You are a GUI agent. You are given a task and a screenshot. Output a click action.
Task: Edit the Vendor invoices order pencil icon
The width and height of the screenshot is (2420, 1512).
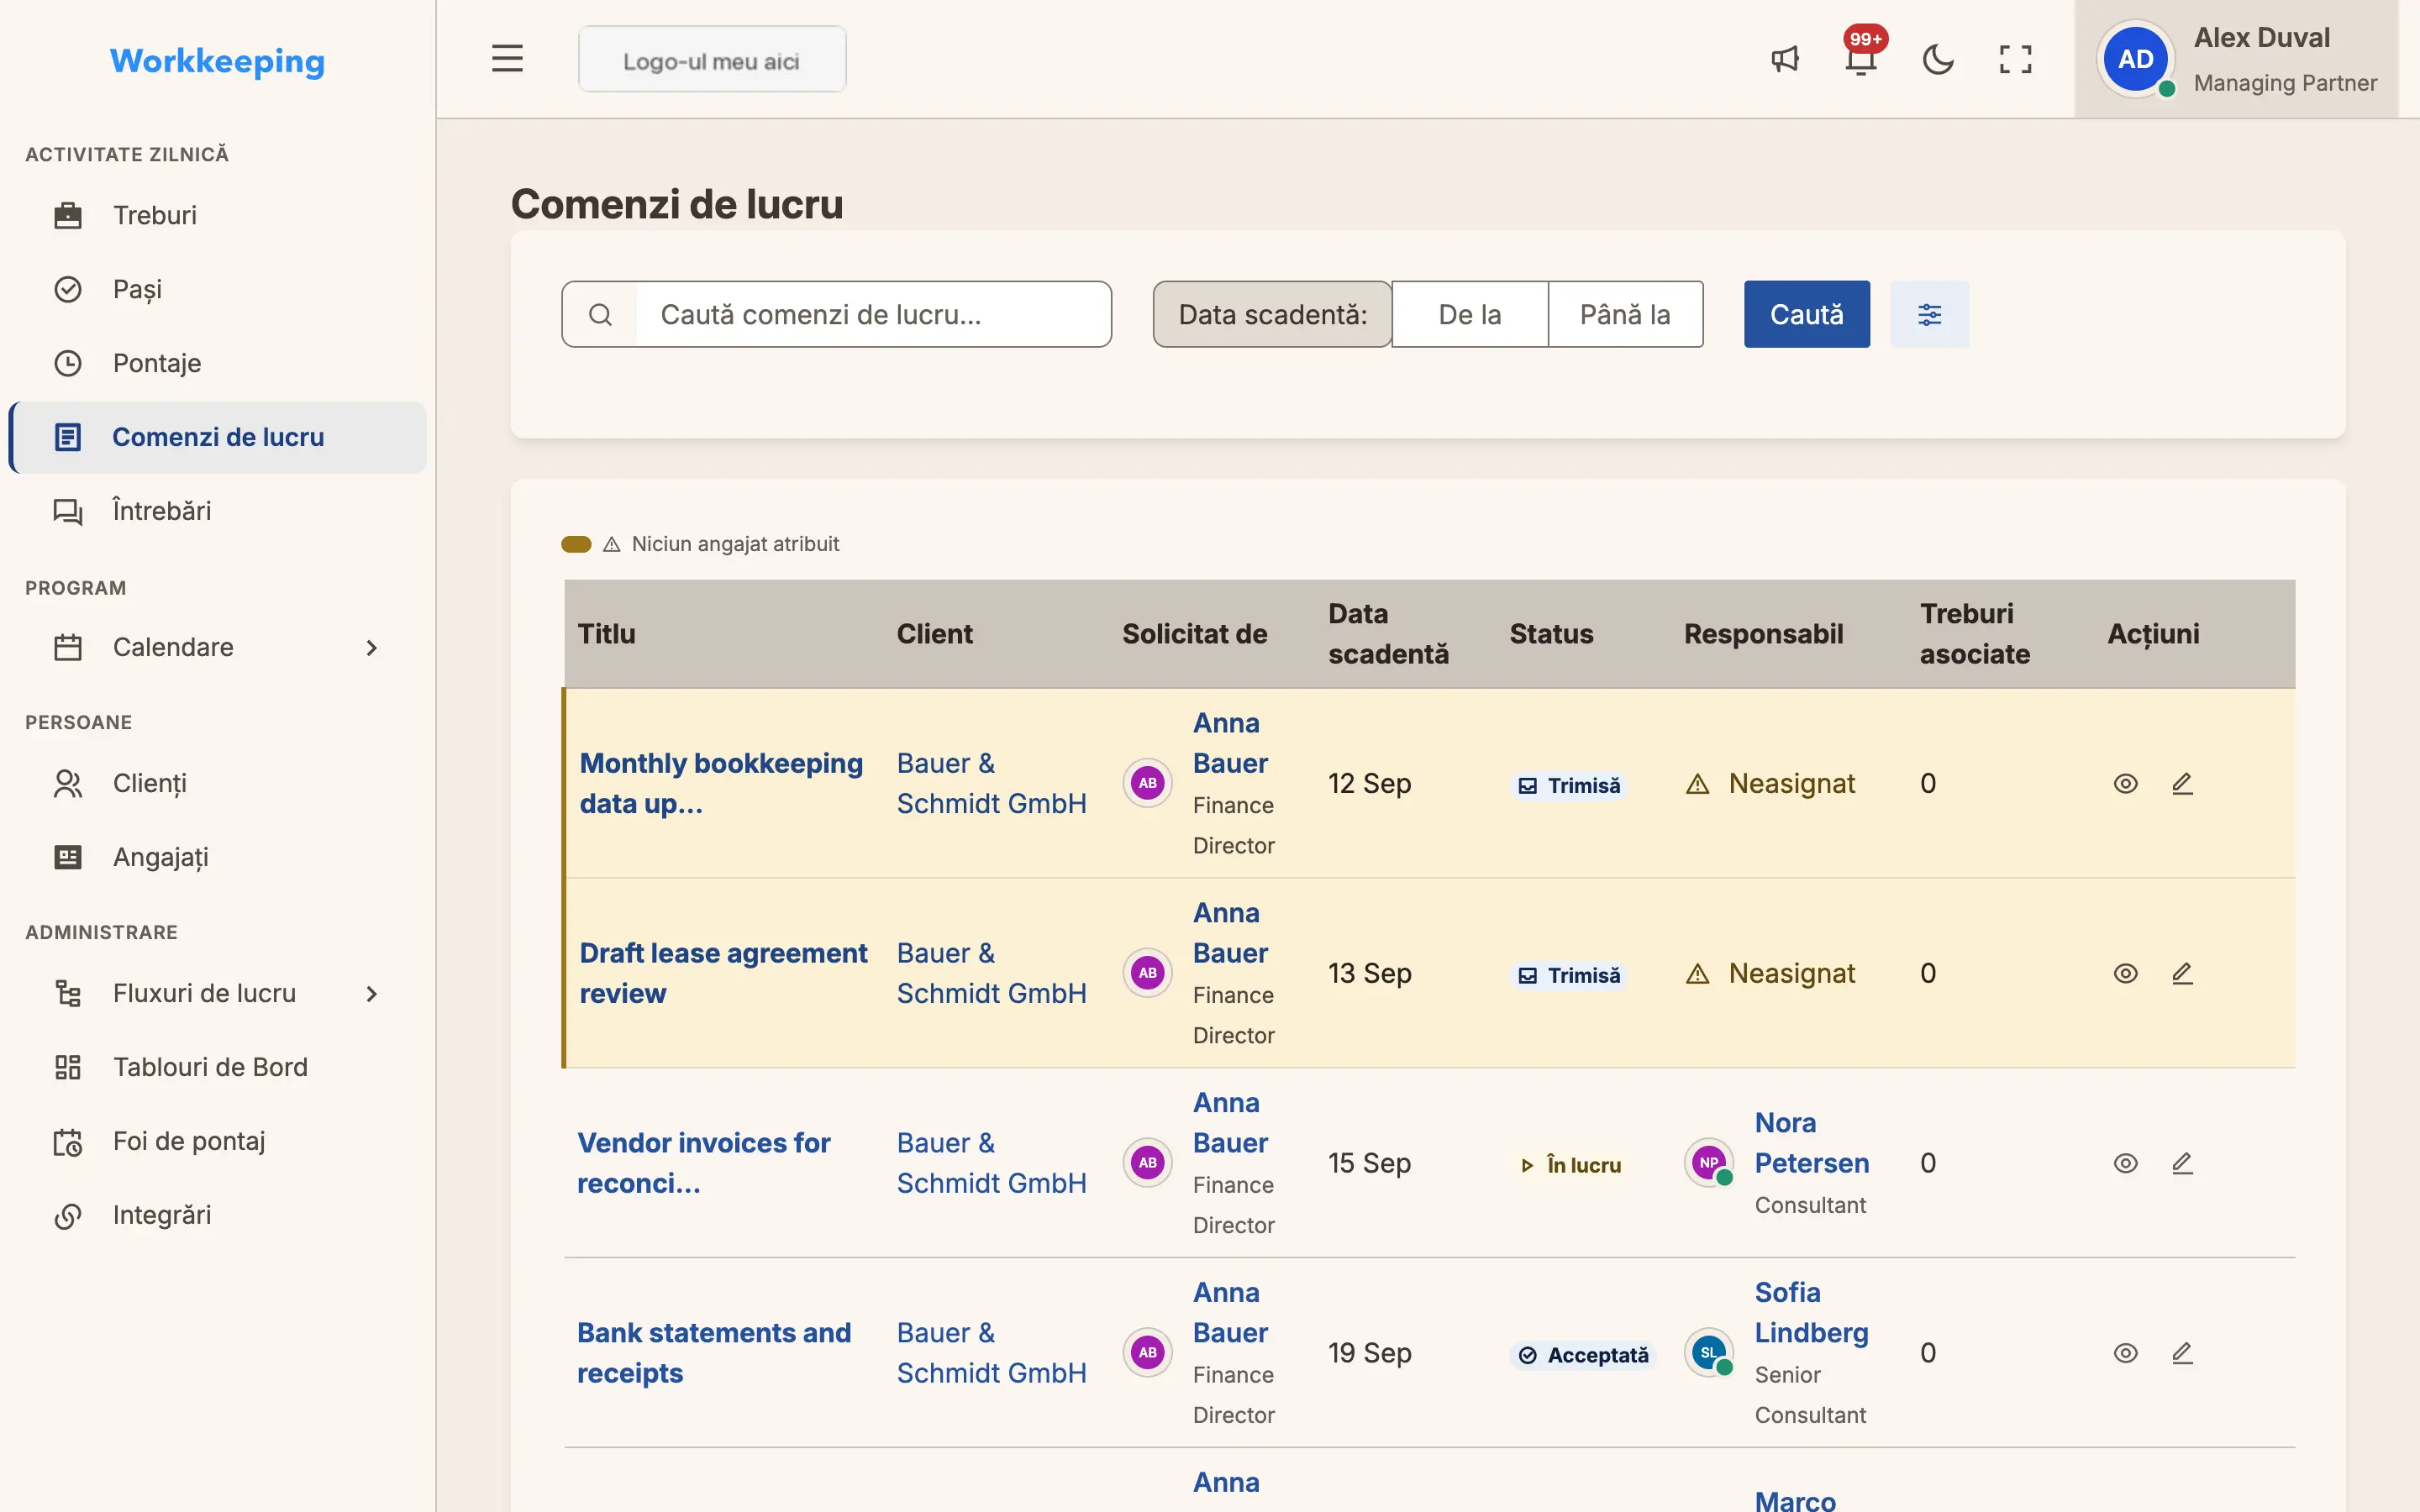click(2182, 1163)
